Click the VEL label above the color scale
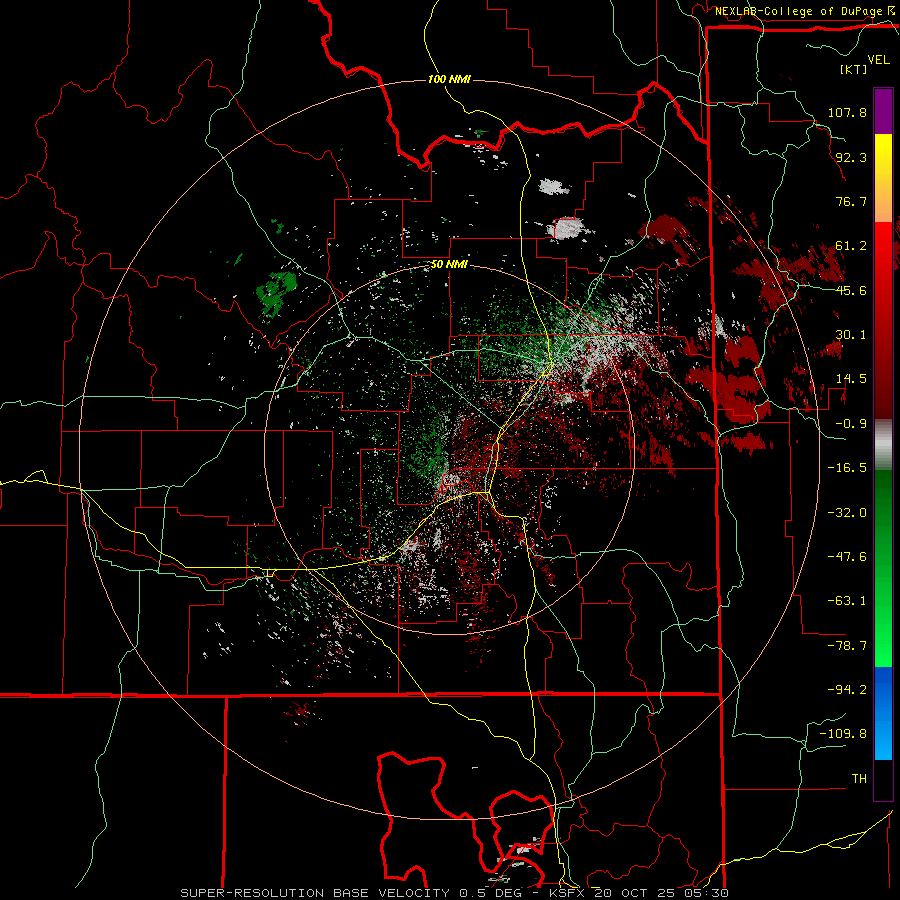This screenshot has height=900, width=900. 878,60
